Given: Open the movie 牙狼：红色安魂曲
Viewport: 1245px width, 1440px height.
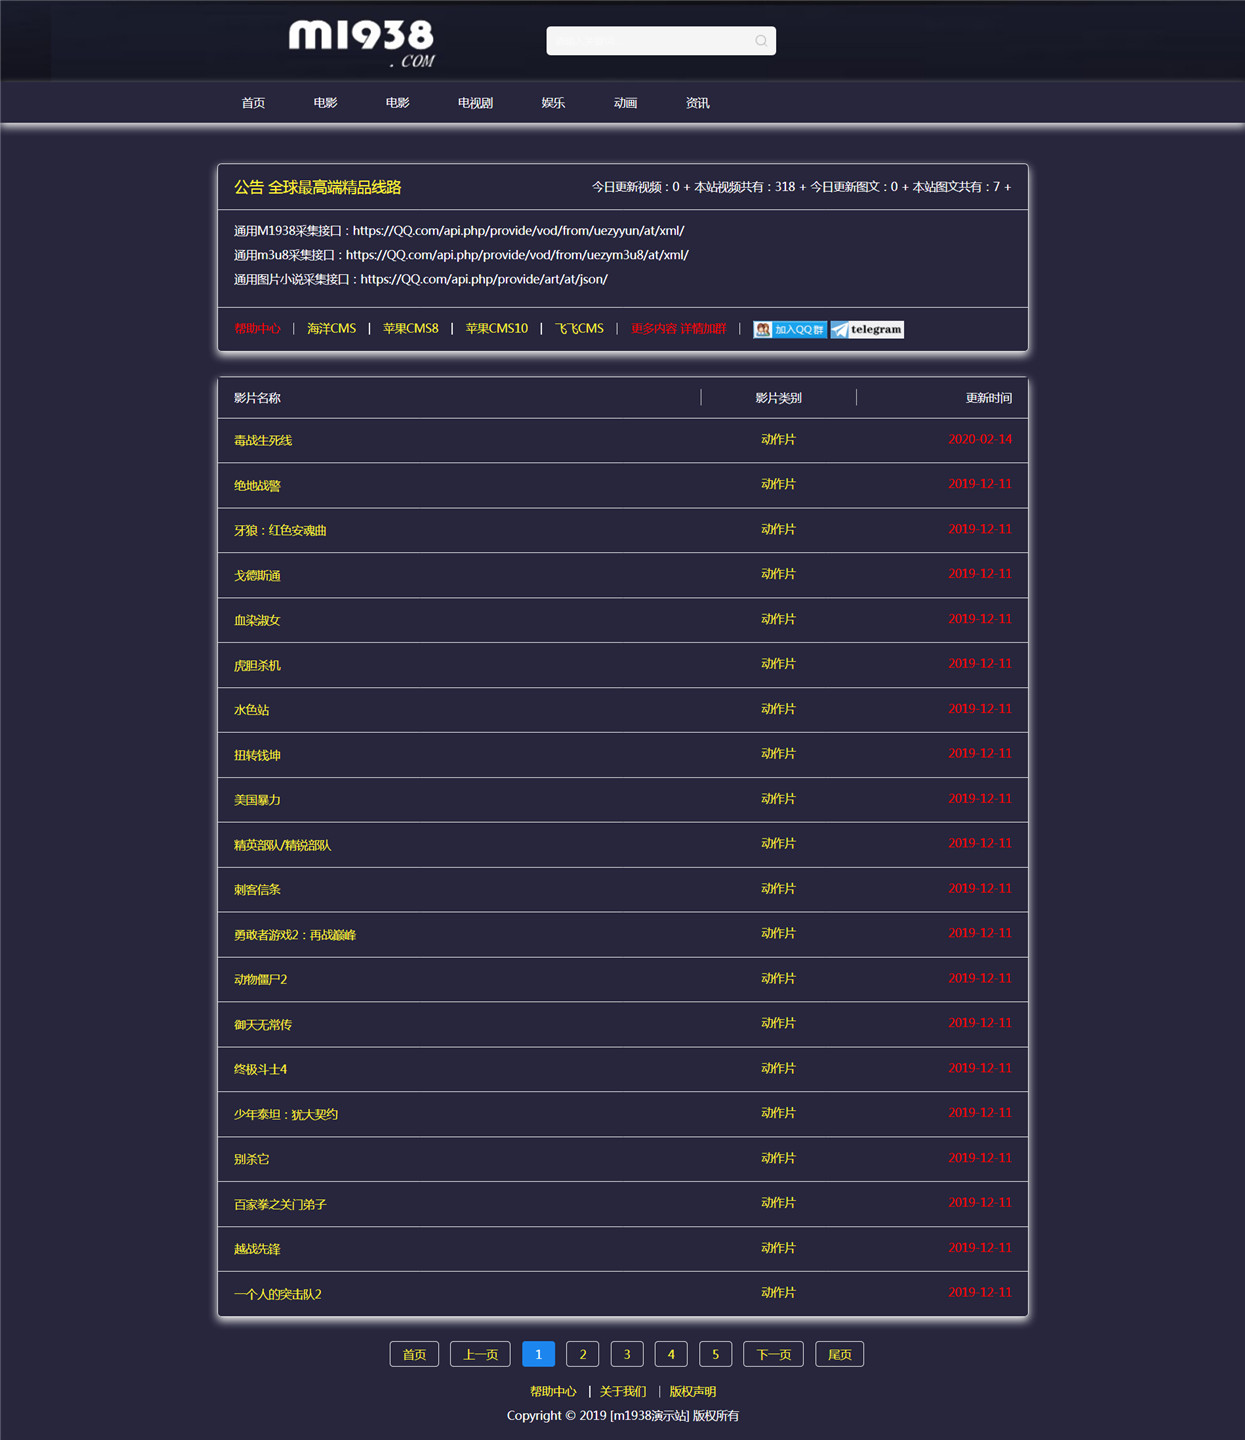Looking at the screenshot, I should [280, 531].
